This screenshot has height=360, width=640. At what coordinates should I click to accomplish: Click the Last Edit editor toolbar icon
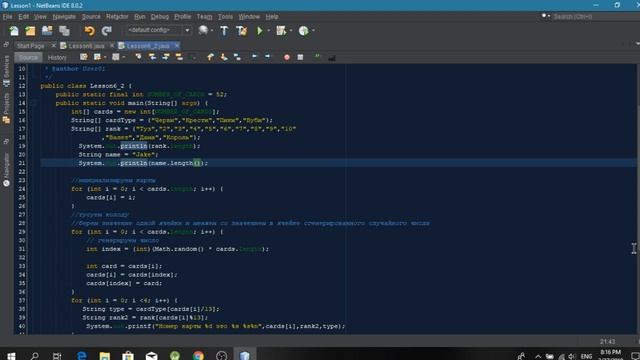pyautogui.click(x=84, y=57)
